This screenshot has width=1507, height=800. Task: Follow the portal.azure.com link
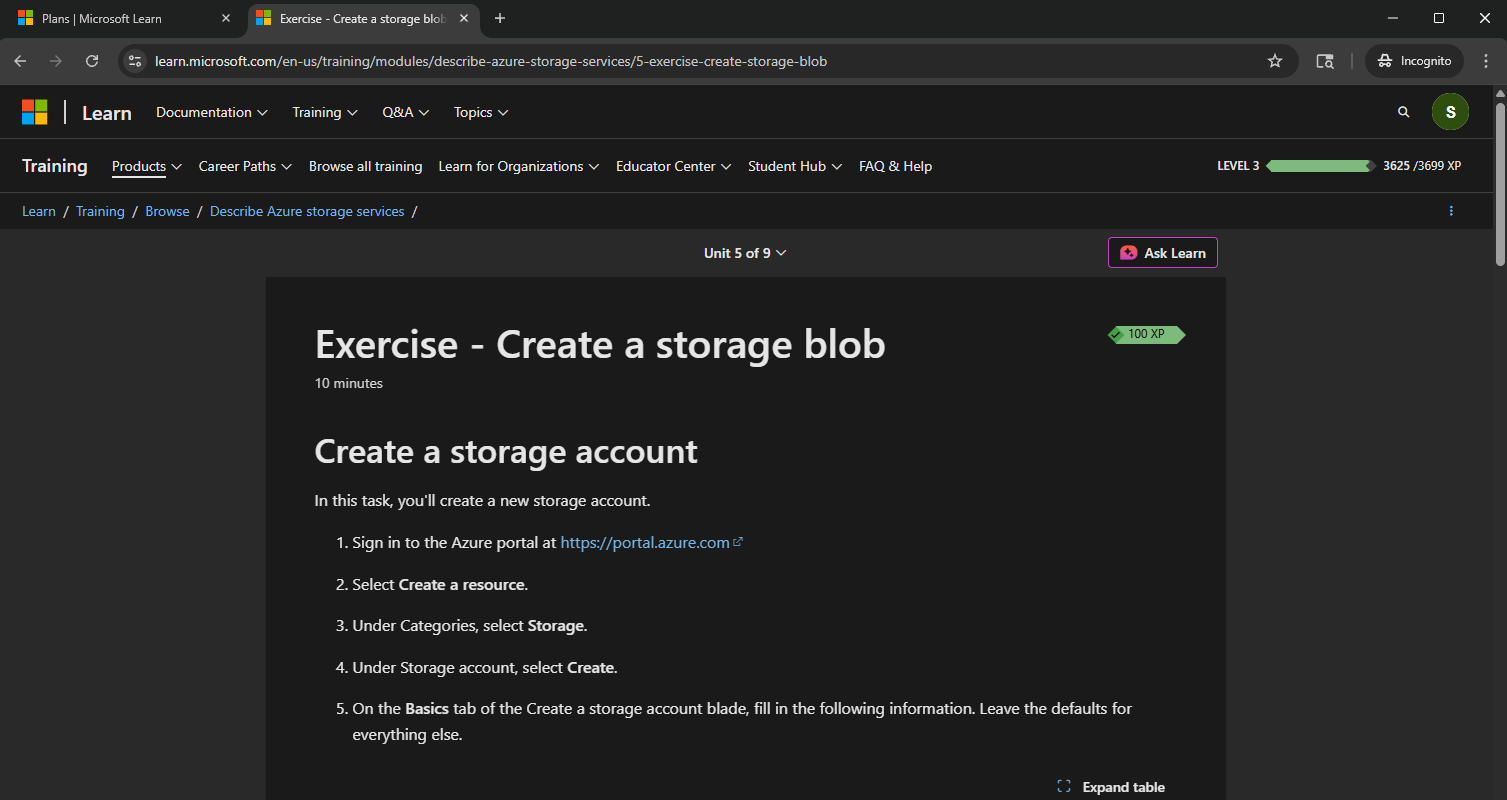(x=644, y=541)
